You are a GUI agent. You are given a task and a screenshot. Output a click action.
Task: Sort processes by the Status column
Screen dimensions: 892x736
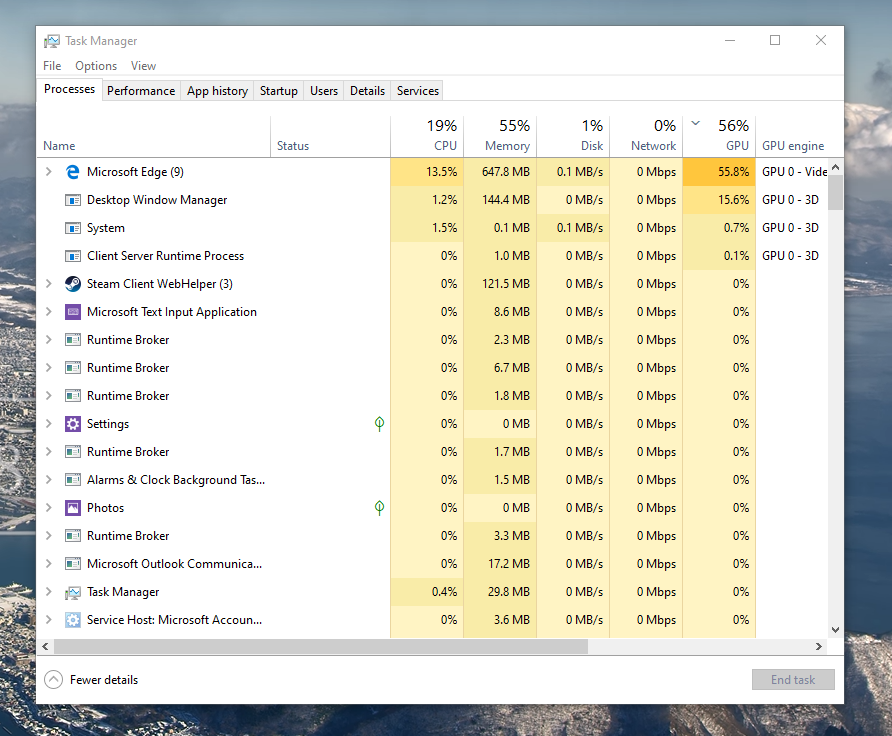pos(331,137)
